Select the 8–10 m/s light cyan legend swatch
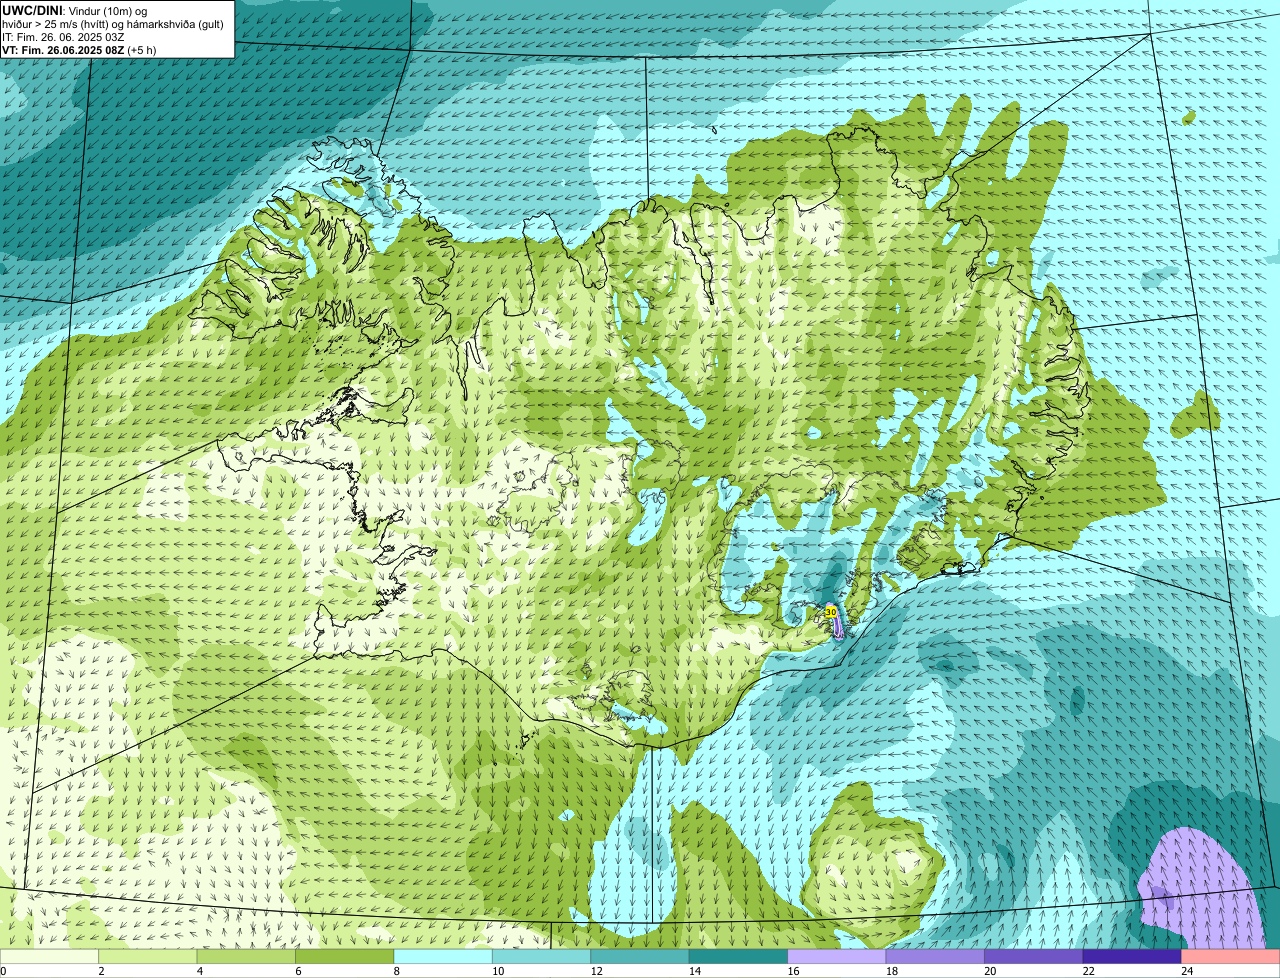This screenshot has height=978, width=1280. click(443, 957)
